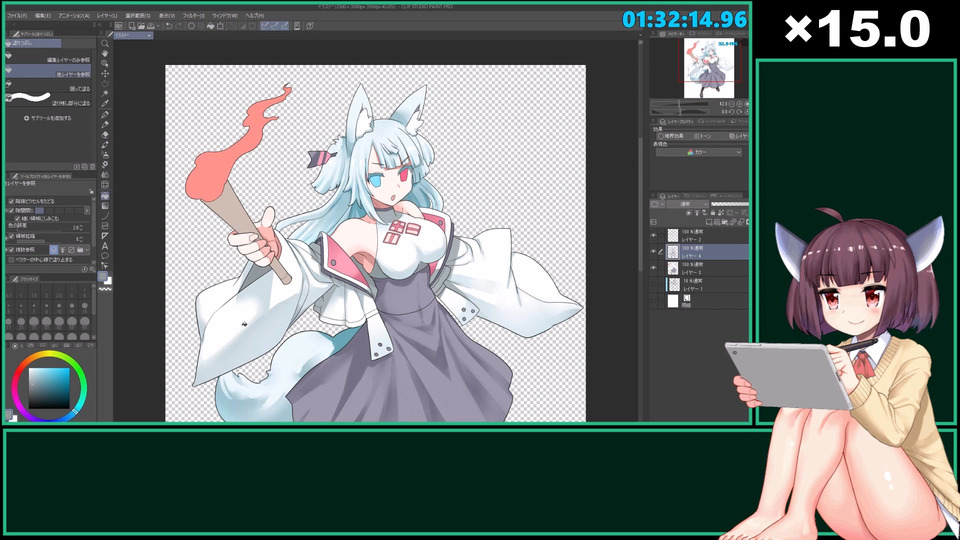Select the Eyedropper tool
Viewport: 960px width, 540px height.
[x=105, y=103]
